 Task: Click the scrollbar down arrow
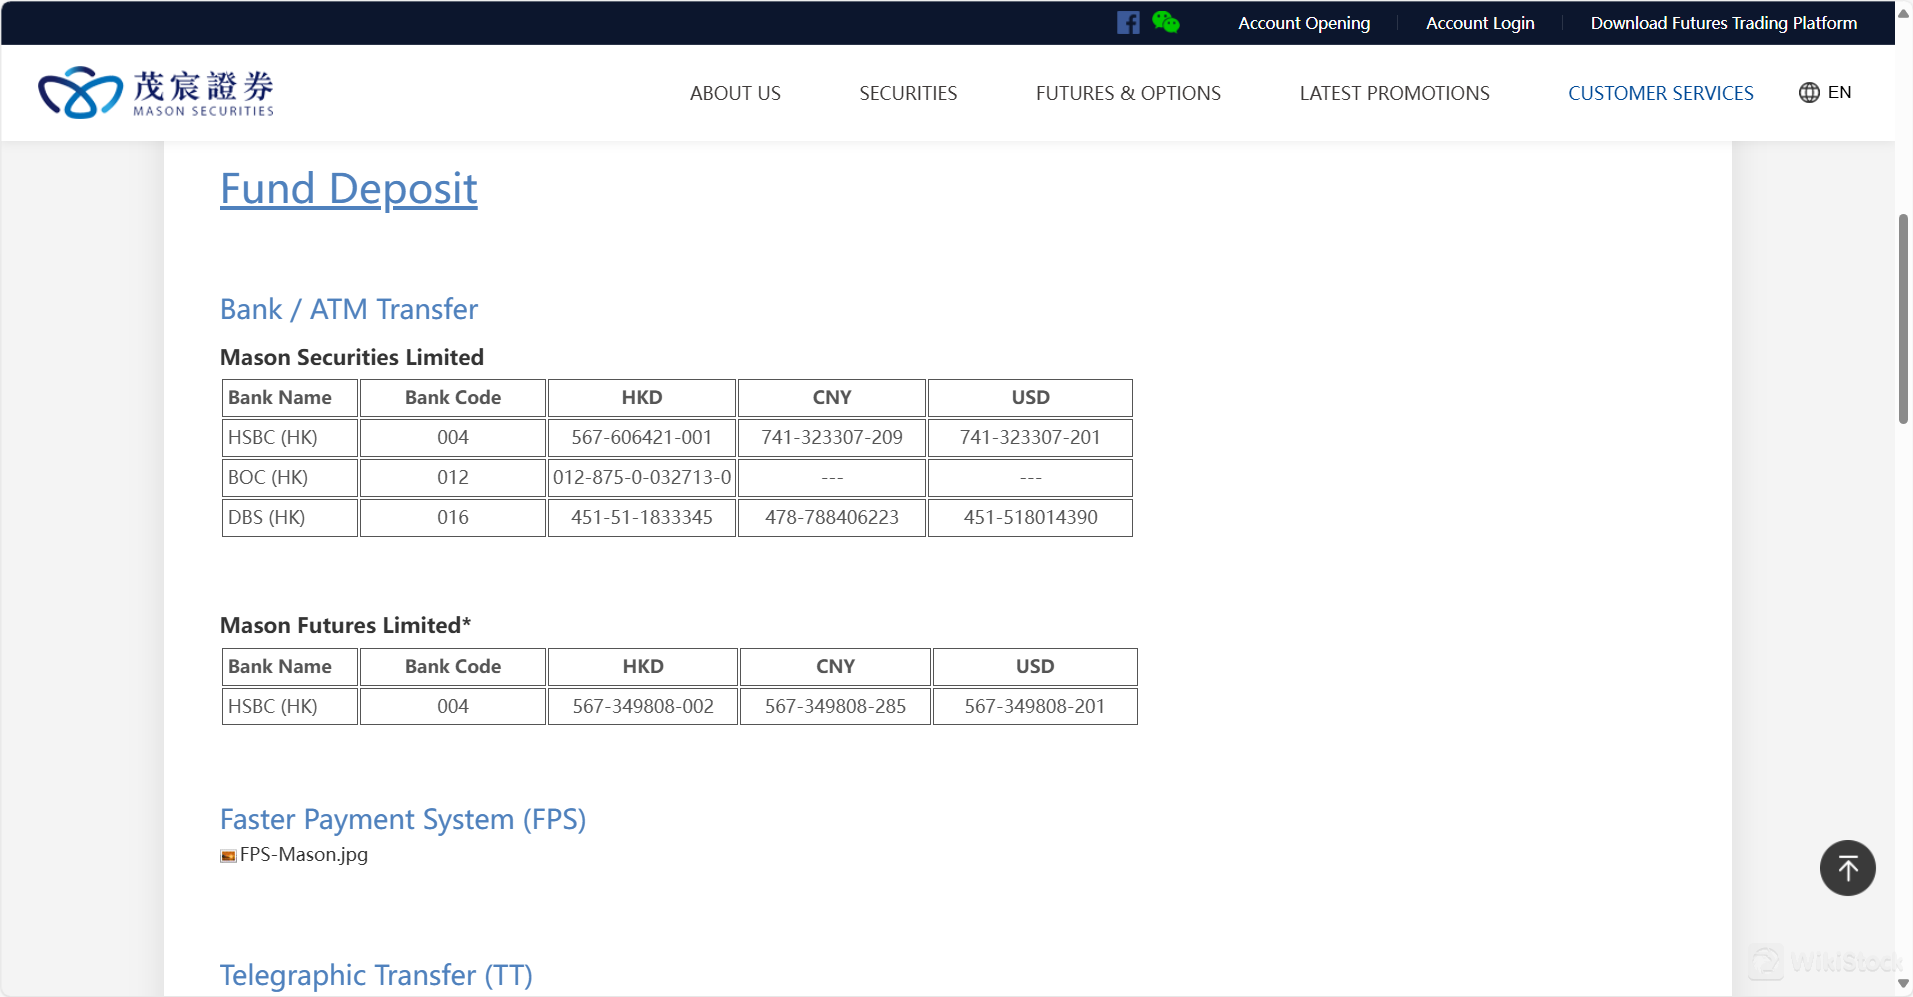pos(1903,984)
